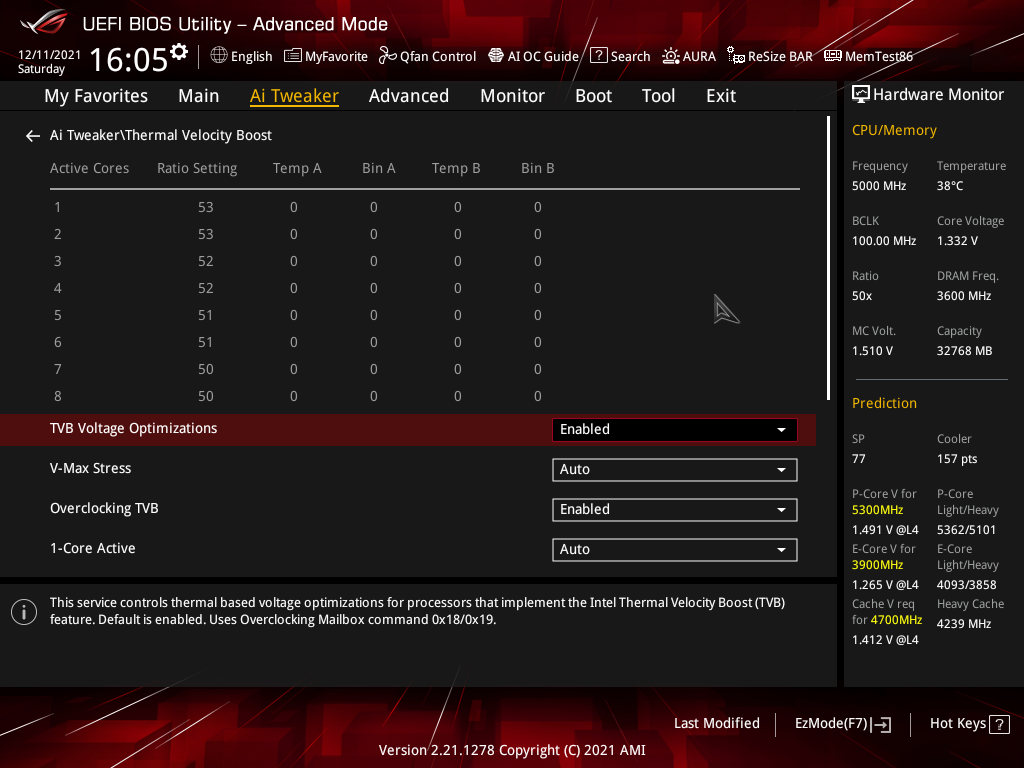Click the settings list vertical scrollbar
The width and height of the screenshot is (1024, 768).
[x=828, y=258]
